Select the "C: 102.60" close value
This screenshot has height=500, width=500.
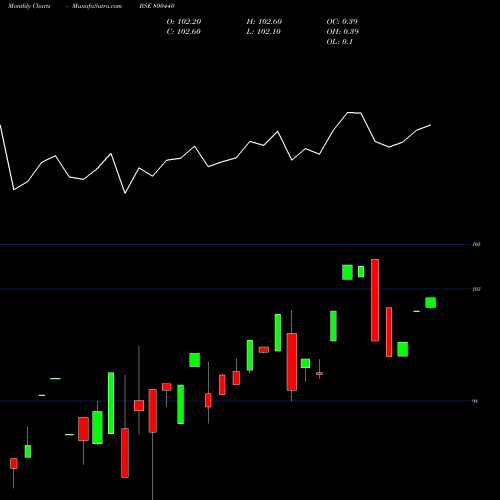click(184, 32)
